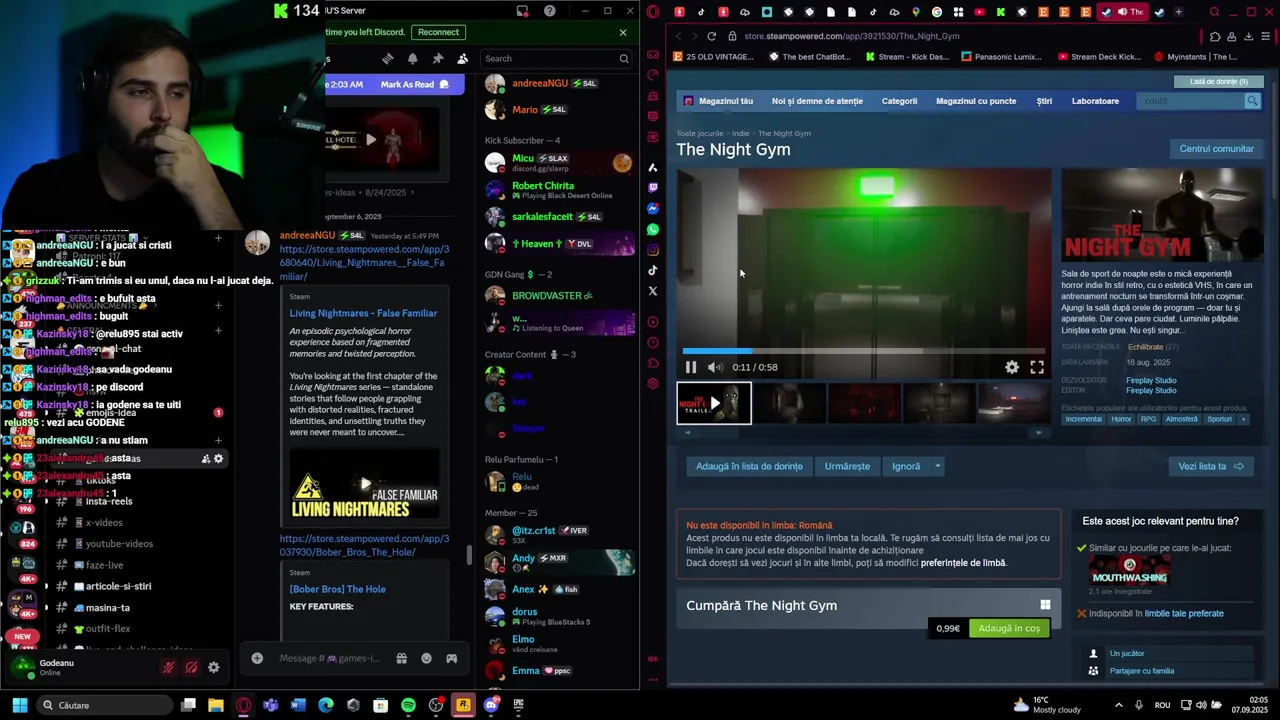
Task: Open 'Centrul comunitar' button
Action: pyautogui.click(x=1216, y=149)
